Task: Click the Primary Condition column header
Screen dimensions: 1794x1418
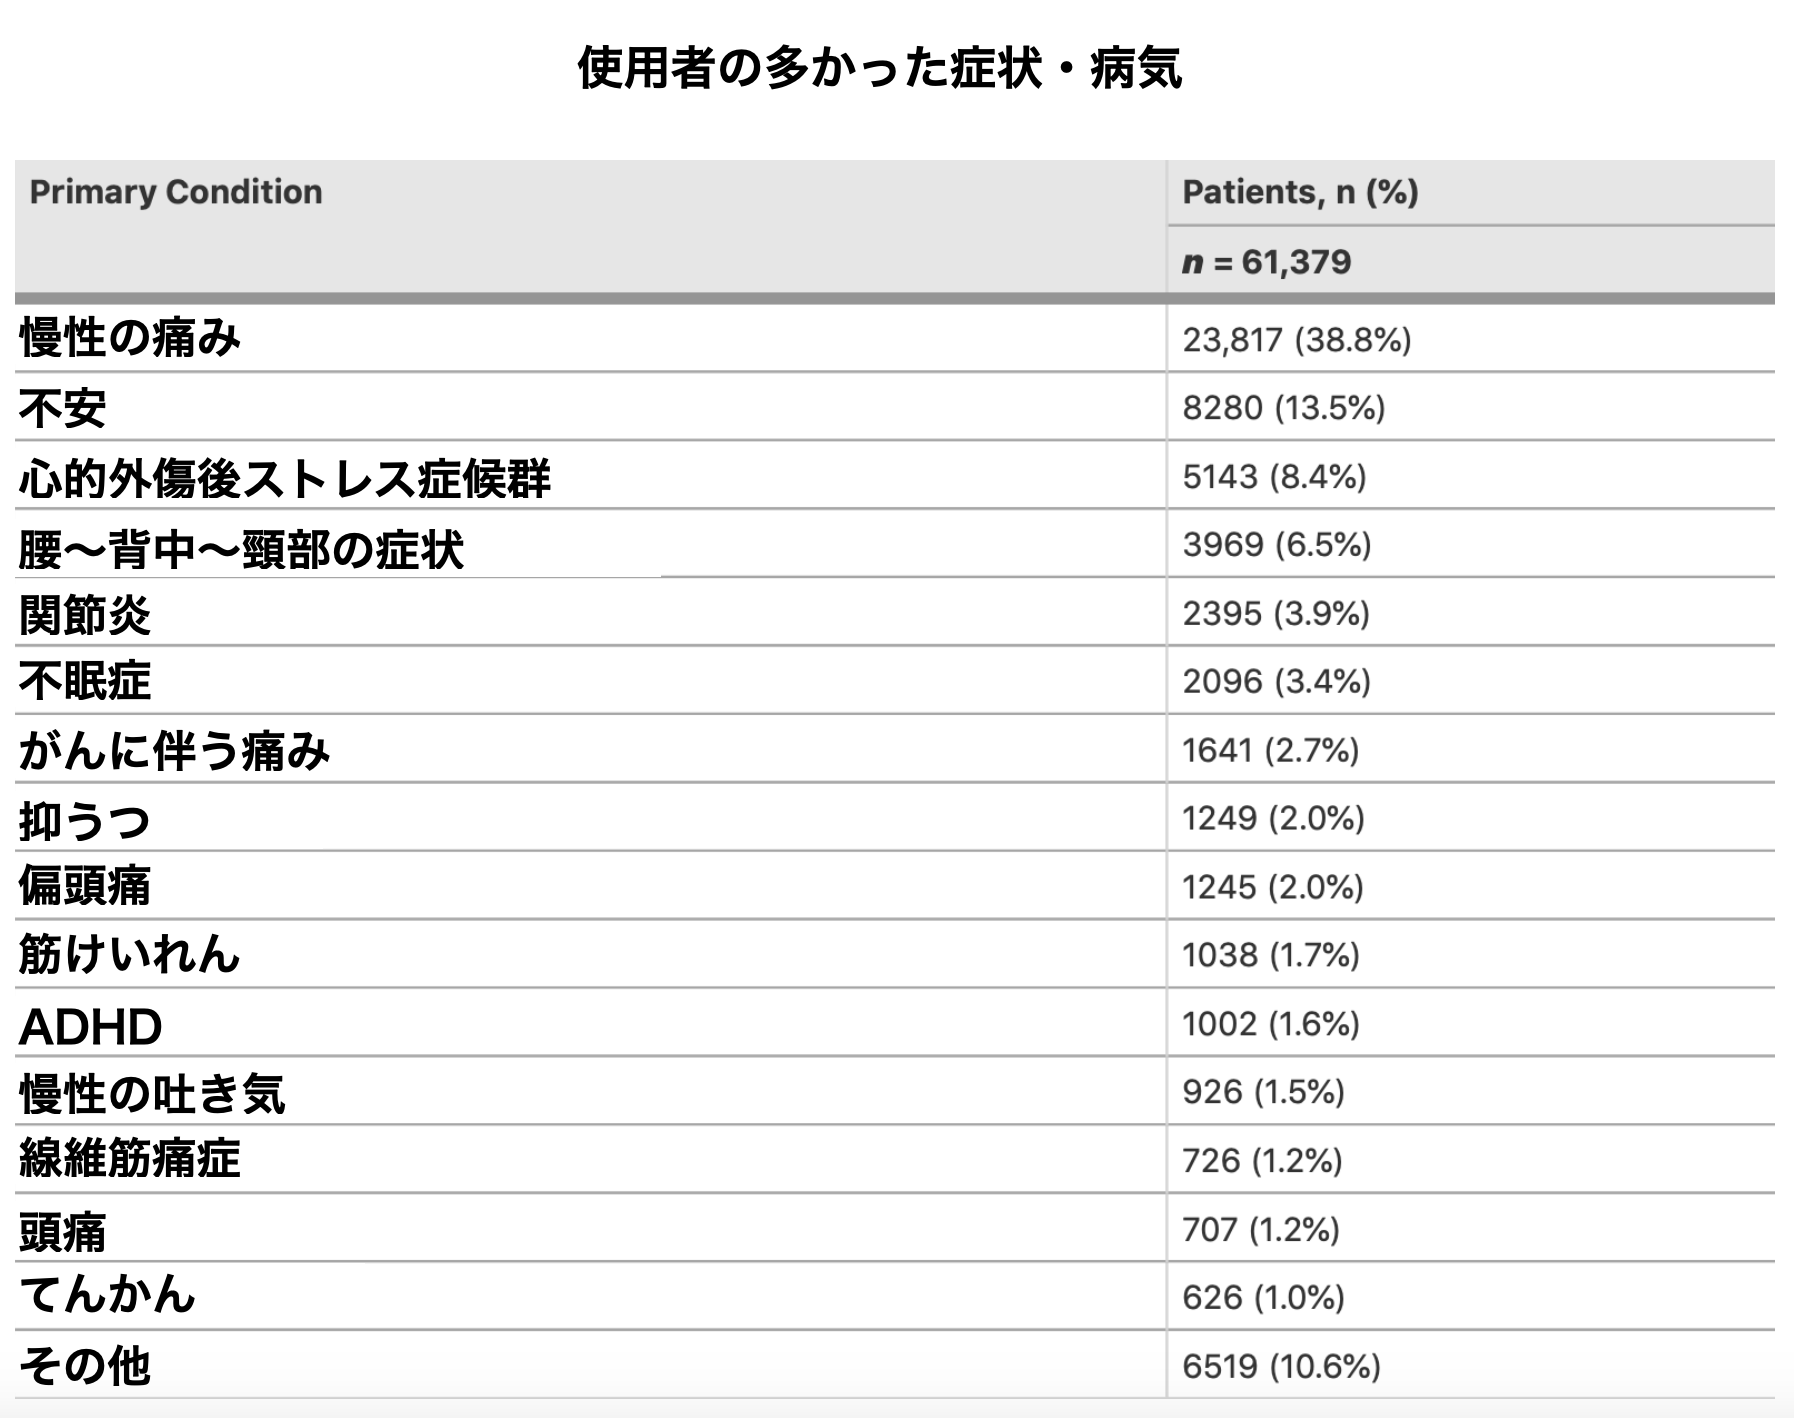Action: tap(176, 192)
